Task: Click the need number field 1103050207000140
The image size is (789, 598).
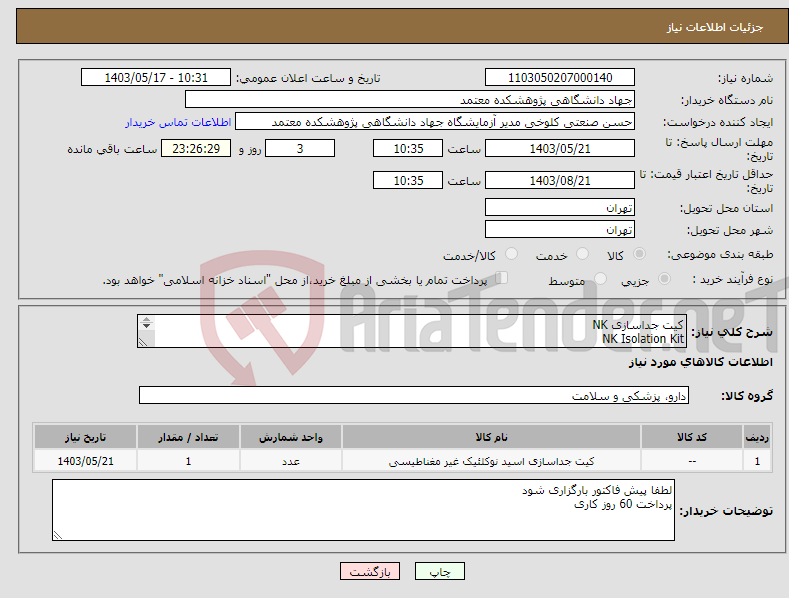Action: pos(560,78)
